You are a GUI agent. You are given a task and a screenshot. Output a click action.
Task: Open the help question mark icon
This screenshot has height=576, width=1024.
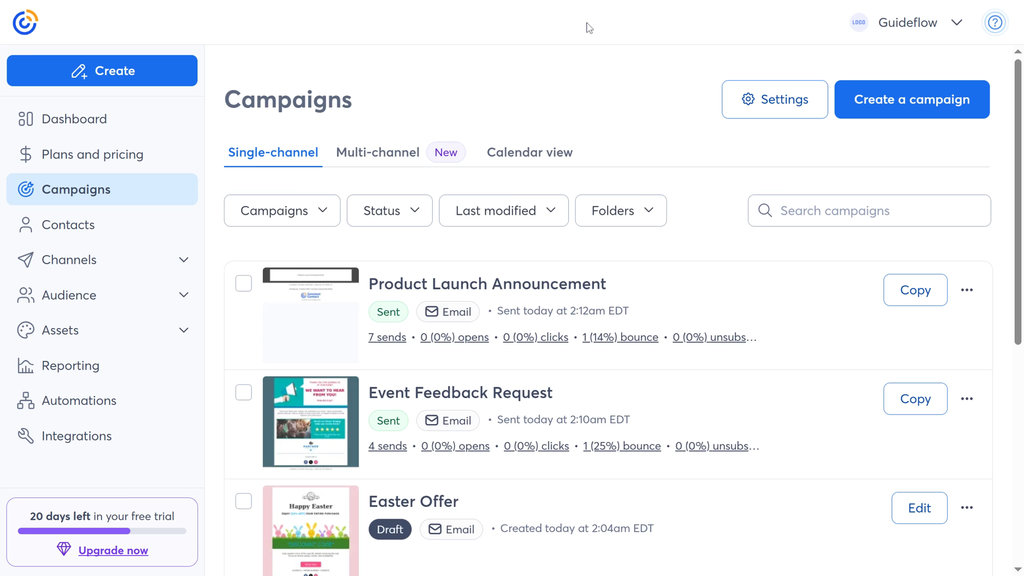(x=995, y=22)
